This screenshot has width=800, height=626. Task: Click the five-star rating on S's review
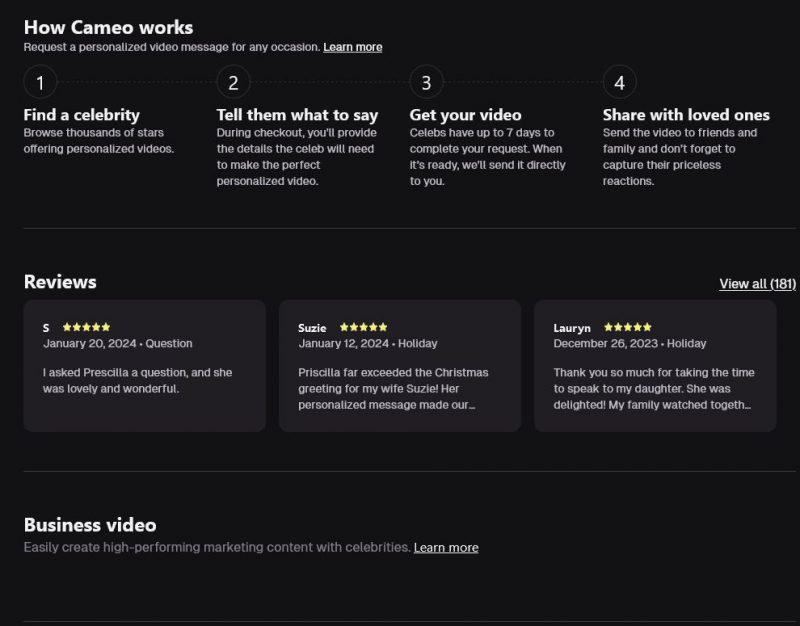pyautogui.click(x=86, y=327)
